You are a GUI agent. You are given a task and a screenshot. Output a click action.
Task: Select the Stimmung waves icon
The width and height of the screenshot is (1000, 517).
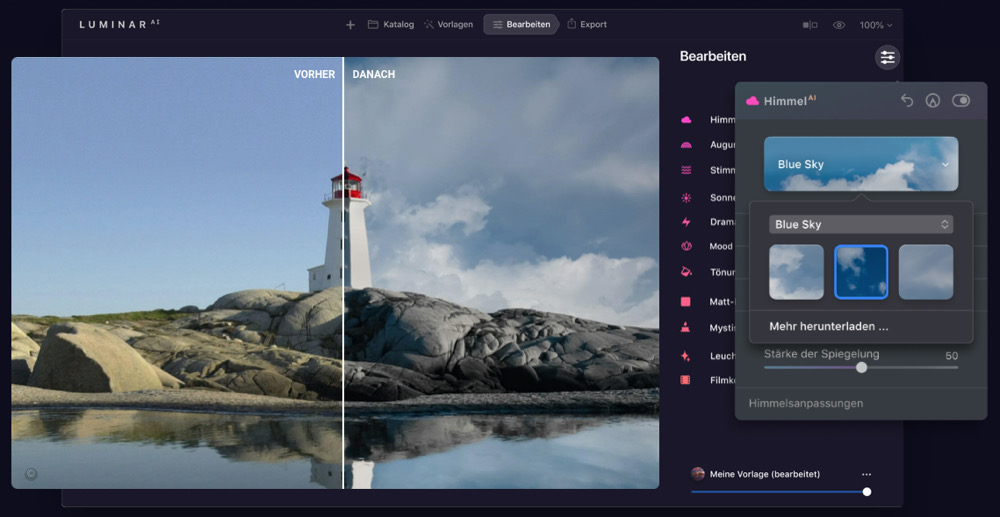(x=686, y=170)
